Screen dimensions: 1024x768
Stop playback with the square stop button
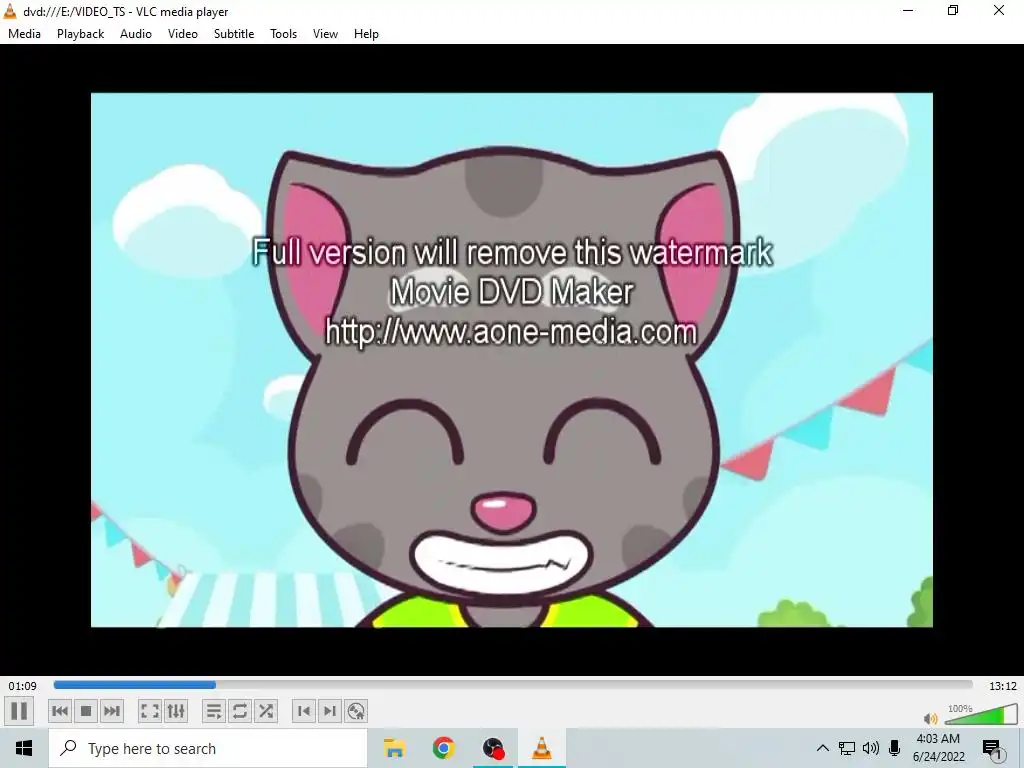coord(86,711)
